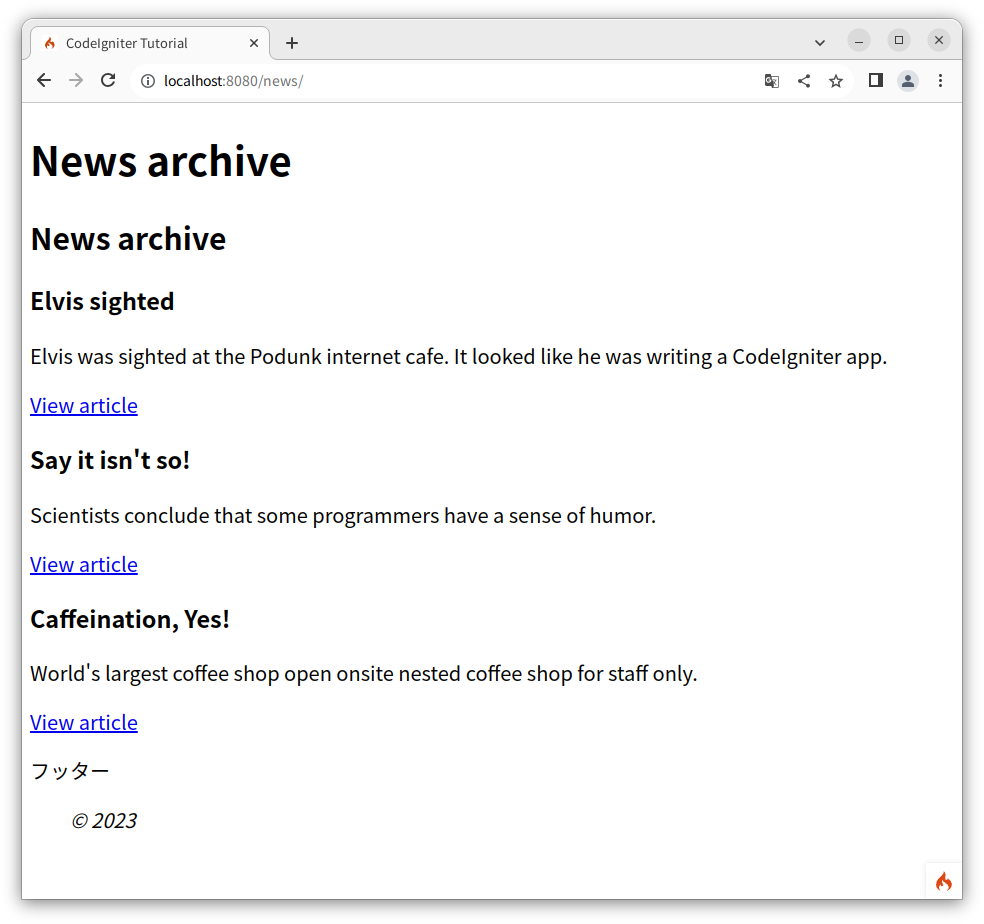Open Chrome three-dot menu
Screen dimensions: 984x924
[x=940, y=80]
